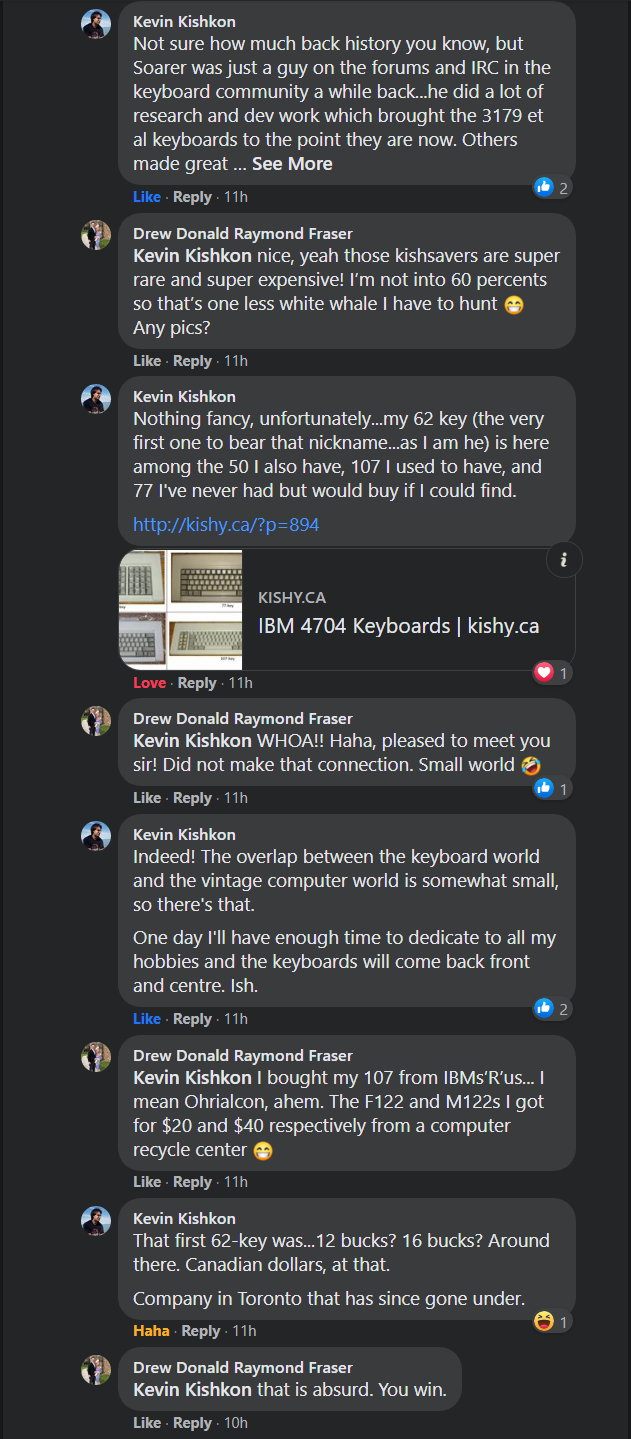This screenshot has height=1439, width=631.
Task: Like Drew's 'Any pics?' comment
Action: (146, 360)
